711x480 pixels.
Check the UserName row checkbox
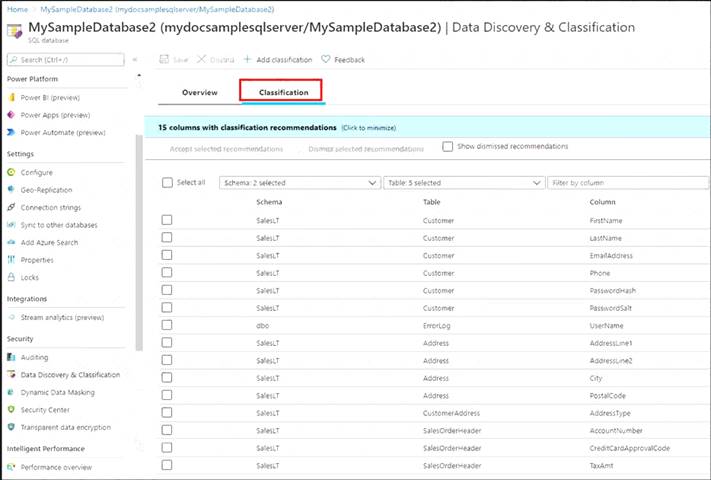click(167, 325)
